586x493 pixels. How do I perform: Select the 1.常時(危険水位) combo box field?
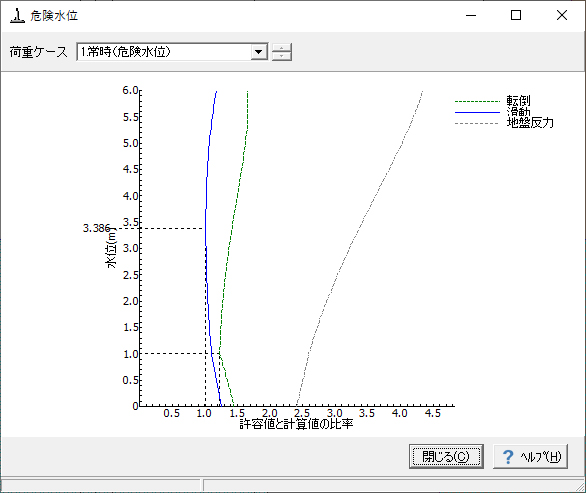172,52
